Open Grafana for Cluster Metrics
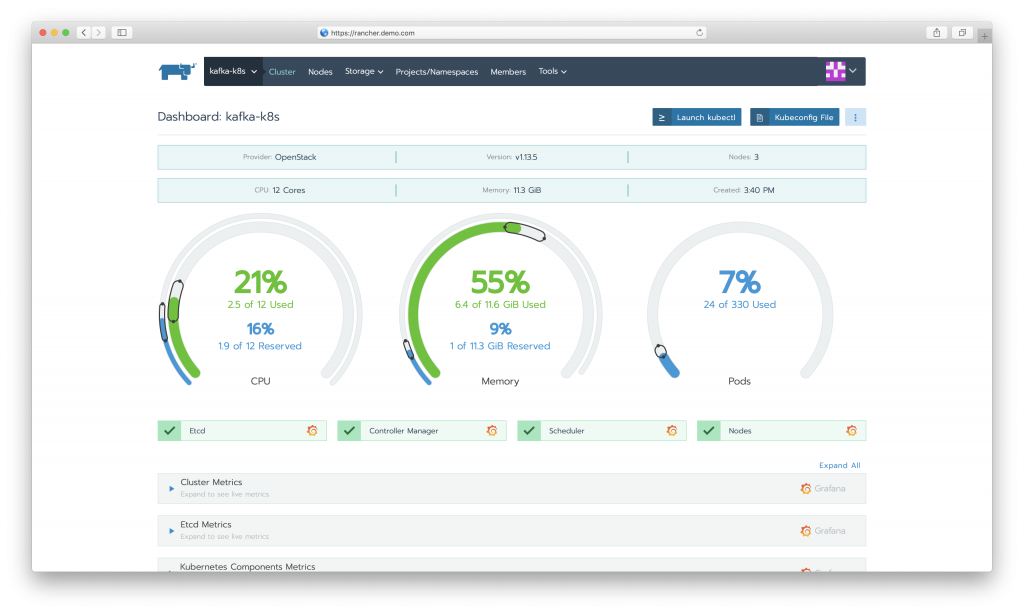This screenshot has height=614, width=1024. [x=823, y=489]
